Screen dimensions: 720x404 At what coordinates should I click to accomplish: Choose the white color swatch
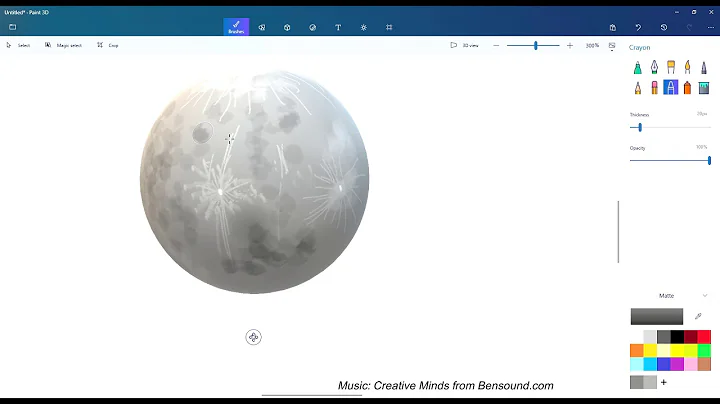point(636,337)
